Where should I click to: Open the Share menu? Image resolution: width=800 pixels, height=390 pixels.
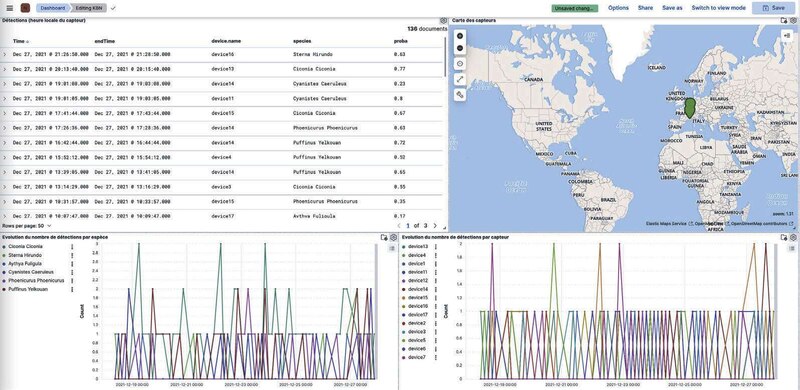point(645,8)
